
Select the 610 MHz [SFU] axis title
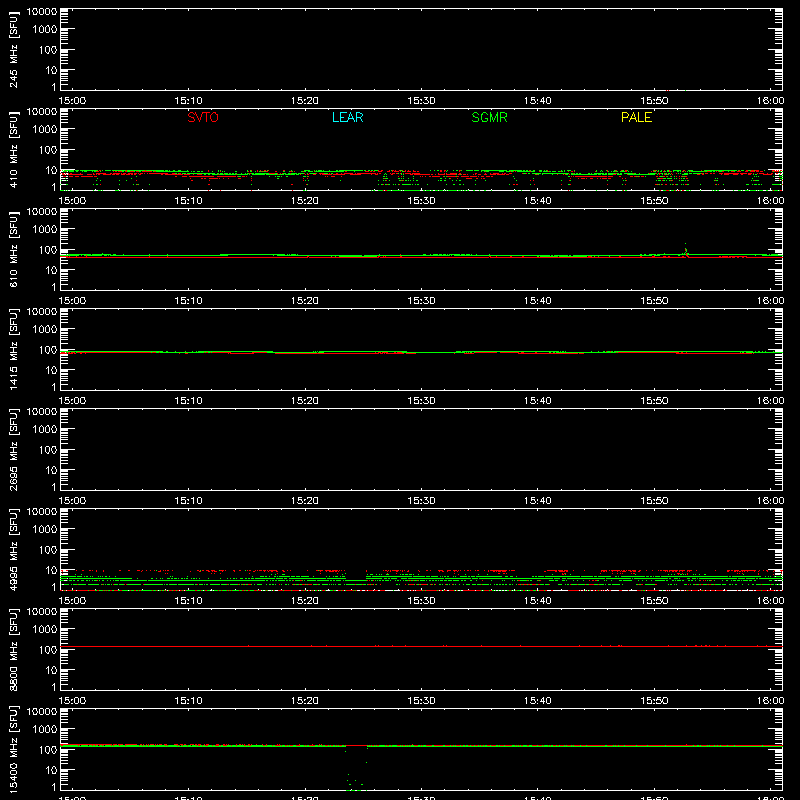pos(14,249)
